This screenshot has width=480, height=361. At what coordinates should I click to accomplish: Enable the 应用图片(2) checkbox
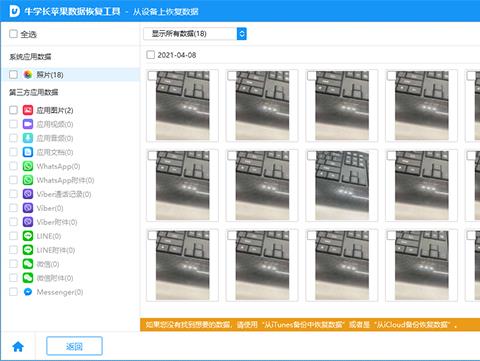point(13,110)
